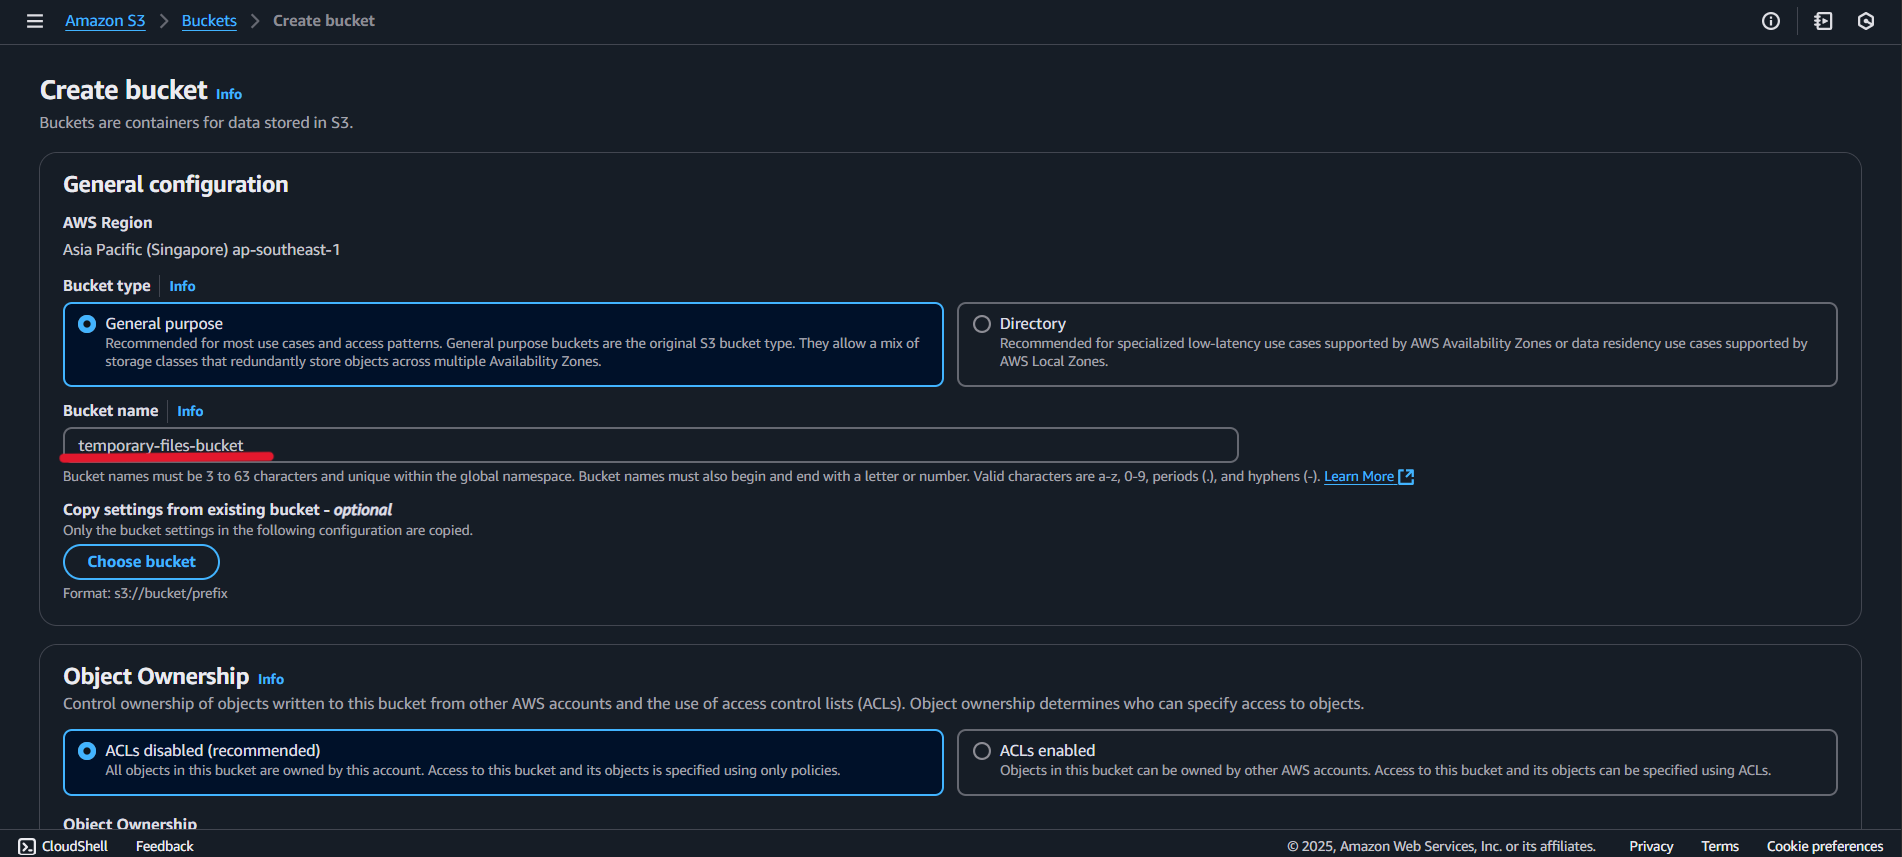Image resolution: width=1902 pixels, height=857 pixels.
Task: Click the 'Asia Pacific (Singapore) ap-southeast-1' region text
Action: 201,250
